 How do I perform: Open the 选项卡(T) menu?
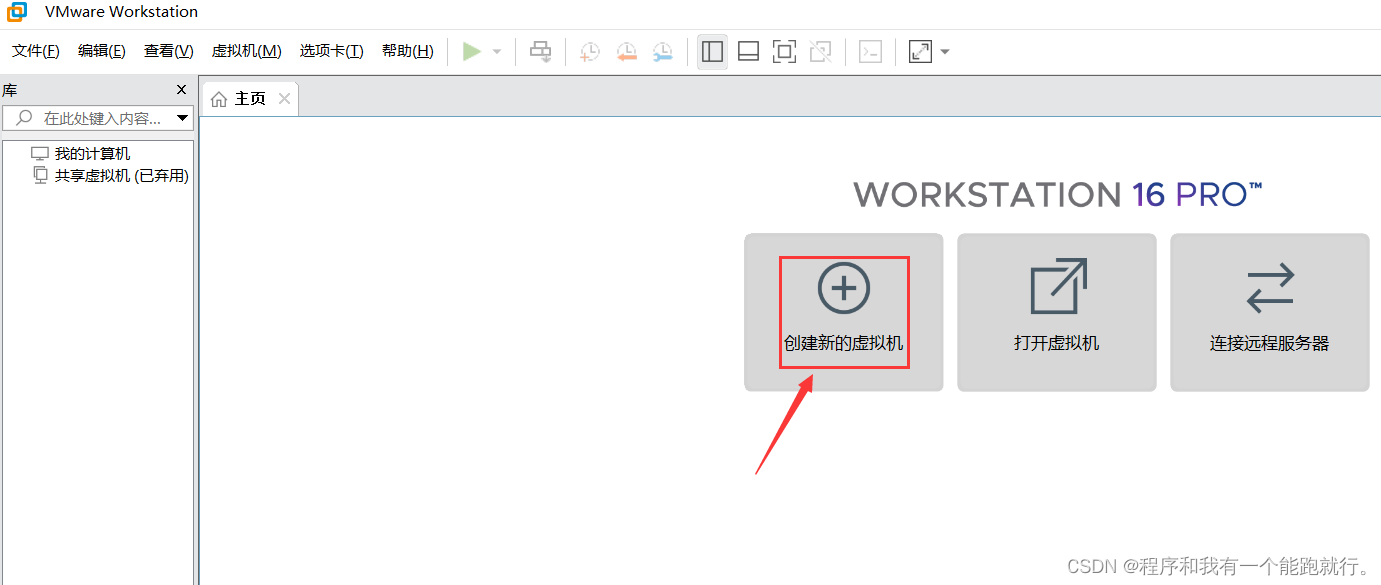[332, 51]
